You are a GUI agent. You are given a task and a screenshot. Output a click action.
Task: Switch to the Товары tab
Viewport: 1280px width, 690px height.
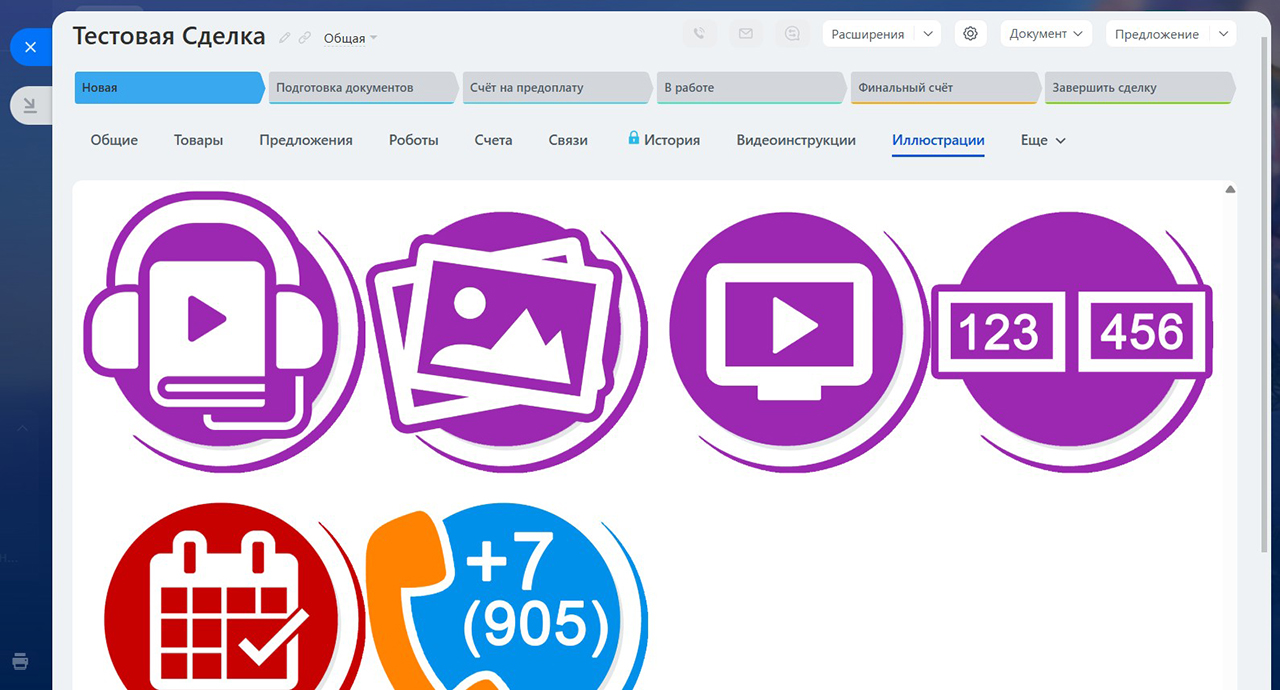[x=198, y=141]
